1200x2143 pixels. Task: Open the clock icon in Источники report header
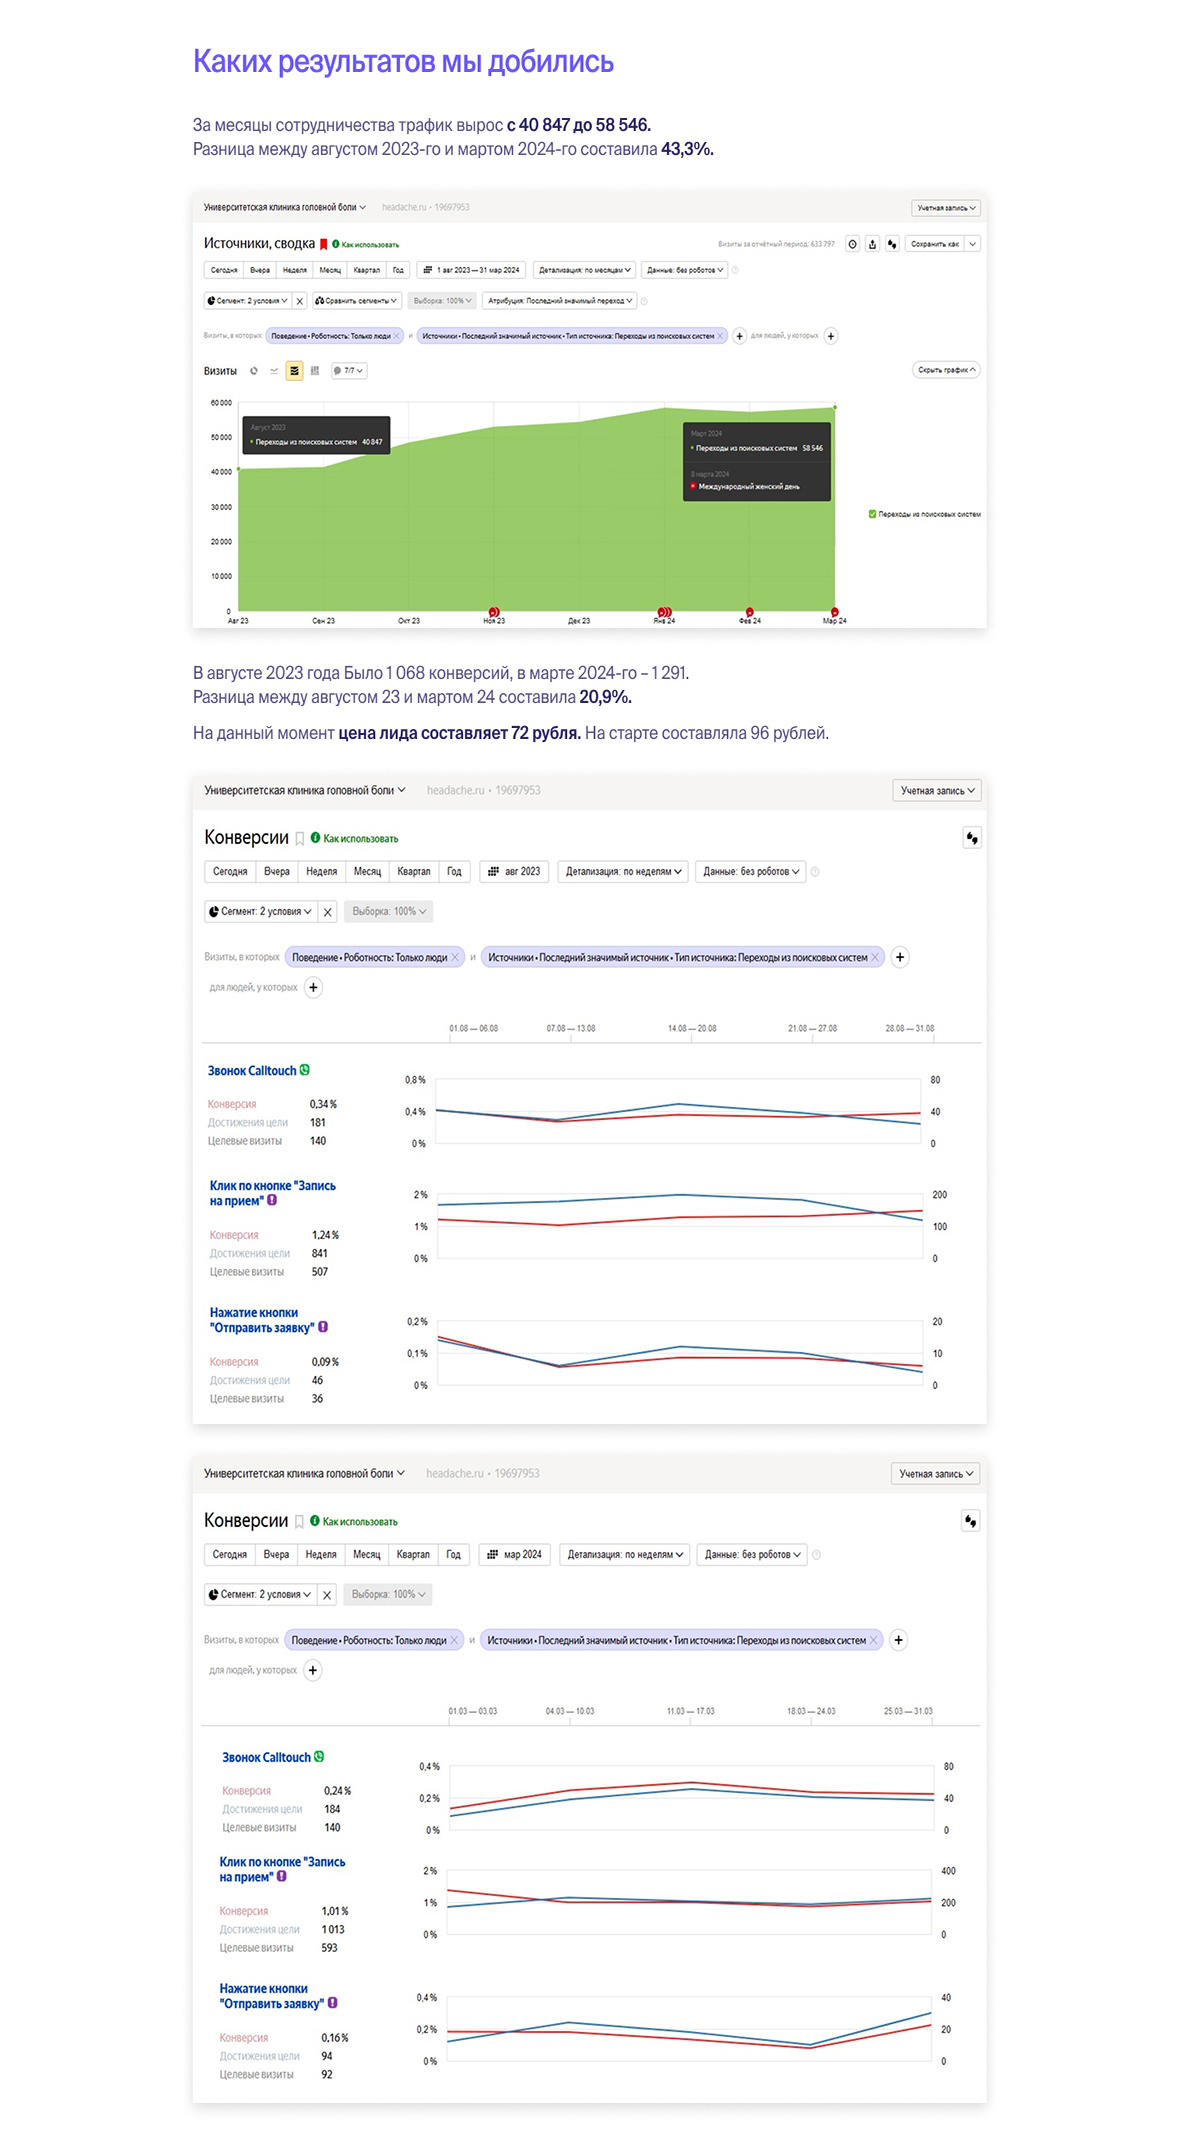click(x=852, y=244)
